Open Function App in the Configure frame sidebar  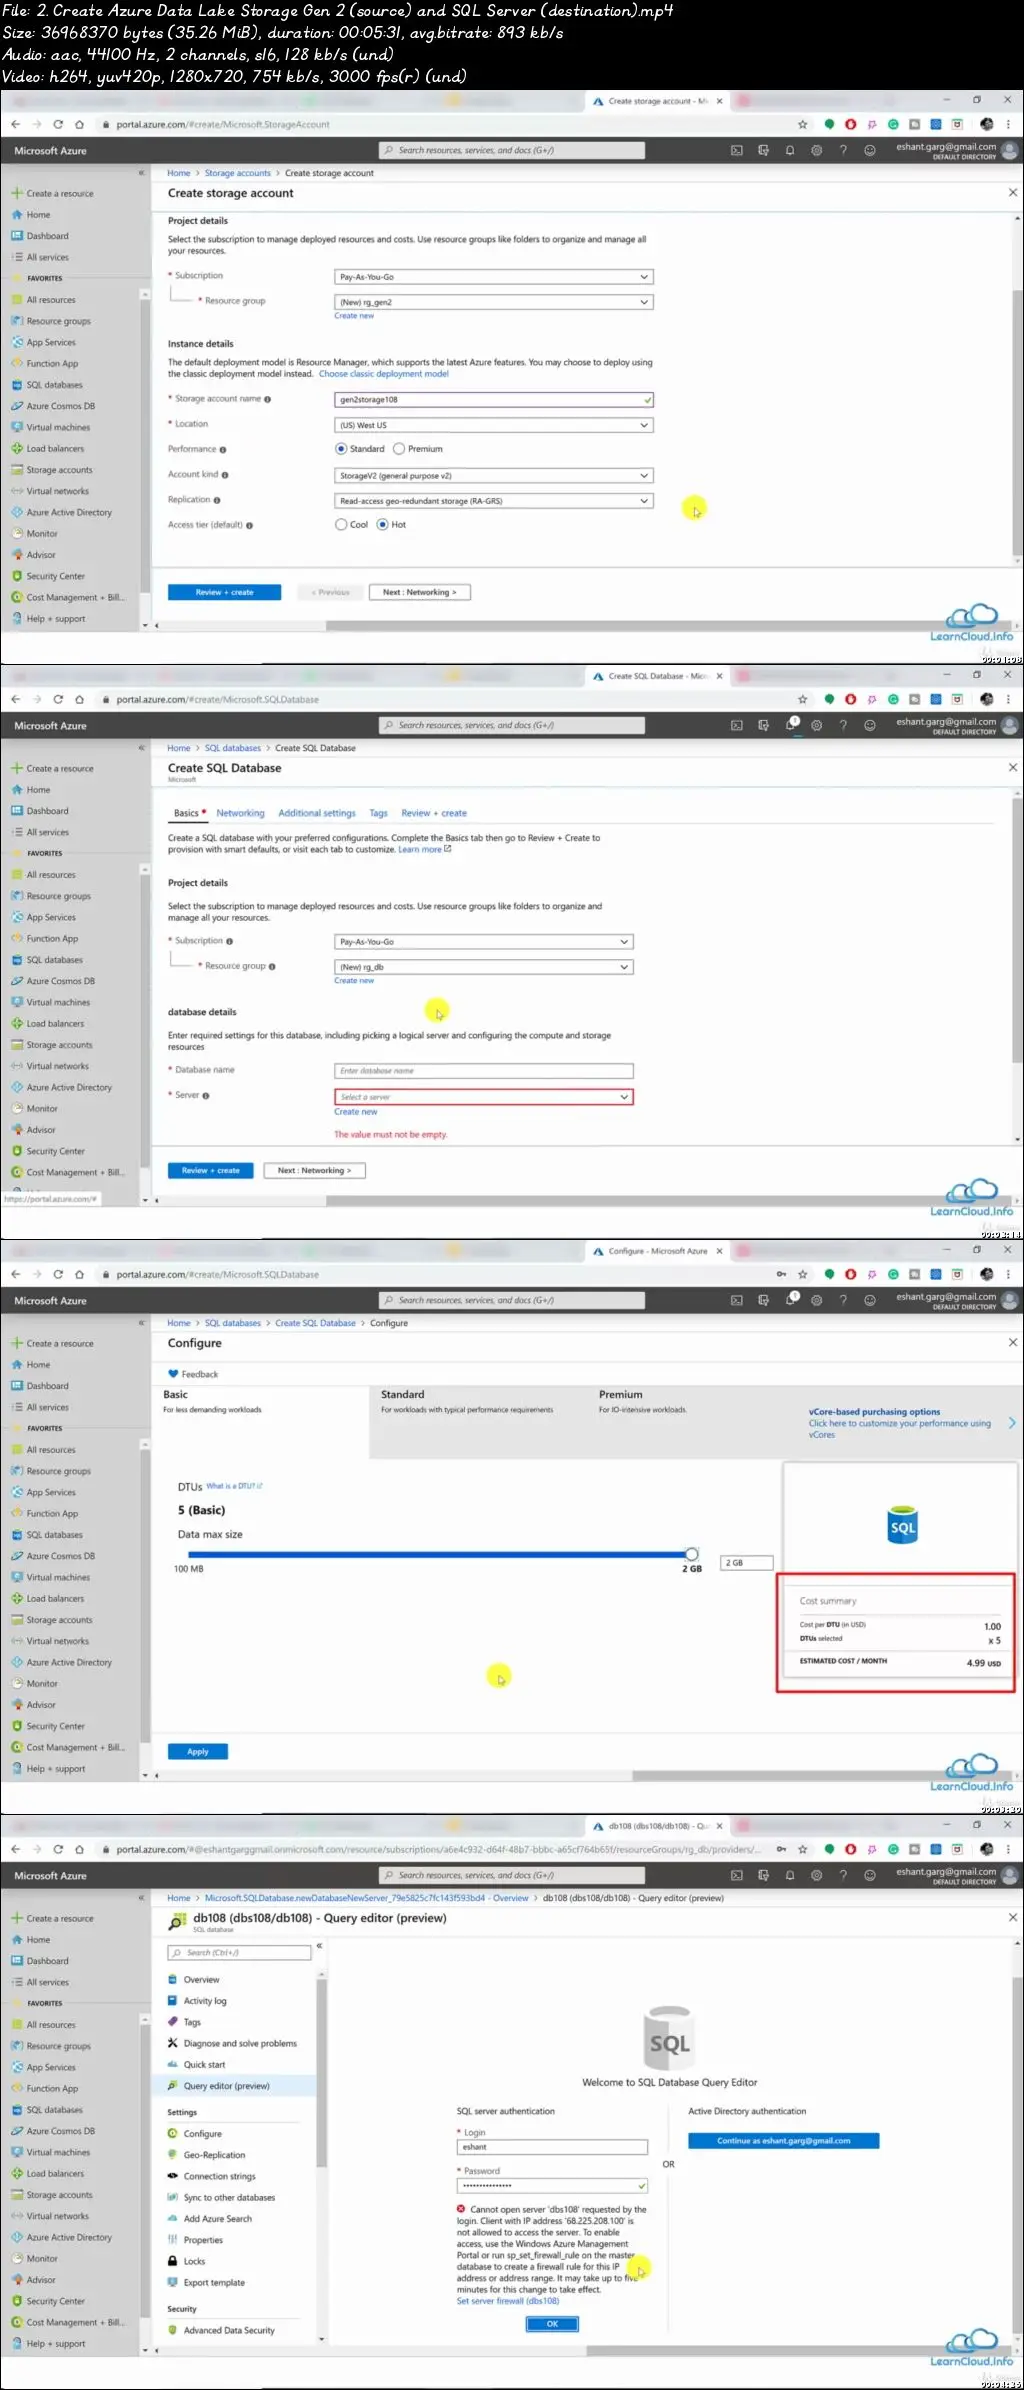coord(52,1513)
